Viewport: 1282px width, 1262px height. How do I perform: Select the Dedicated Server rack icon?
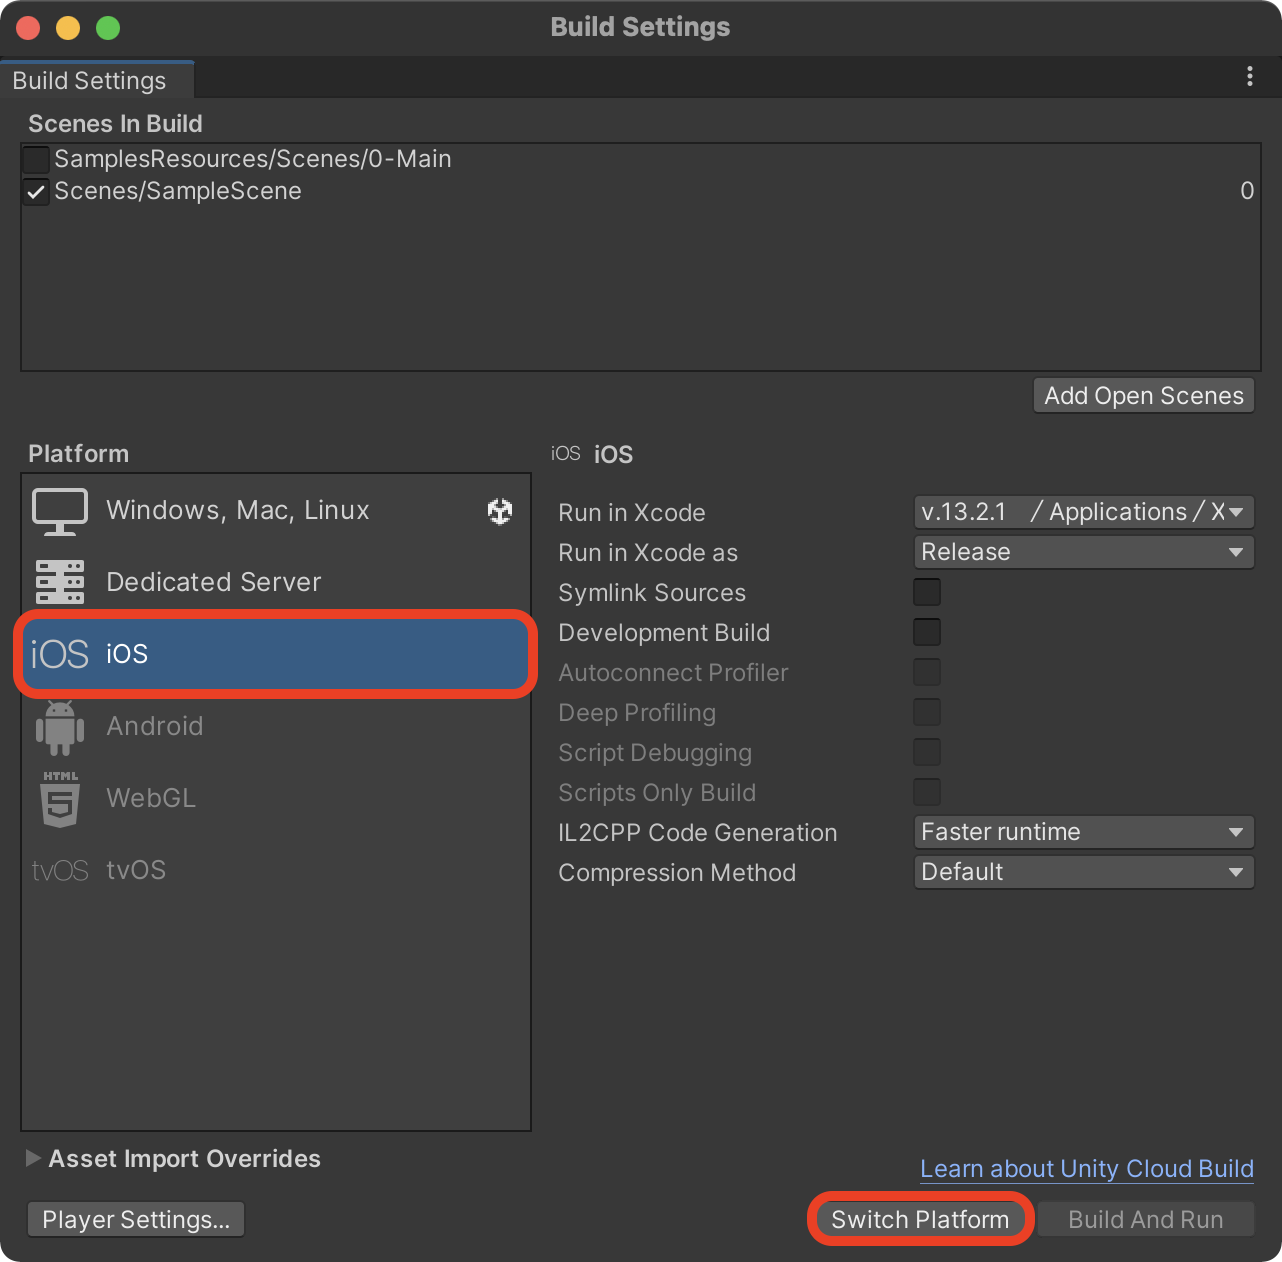[60, 582]
